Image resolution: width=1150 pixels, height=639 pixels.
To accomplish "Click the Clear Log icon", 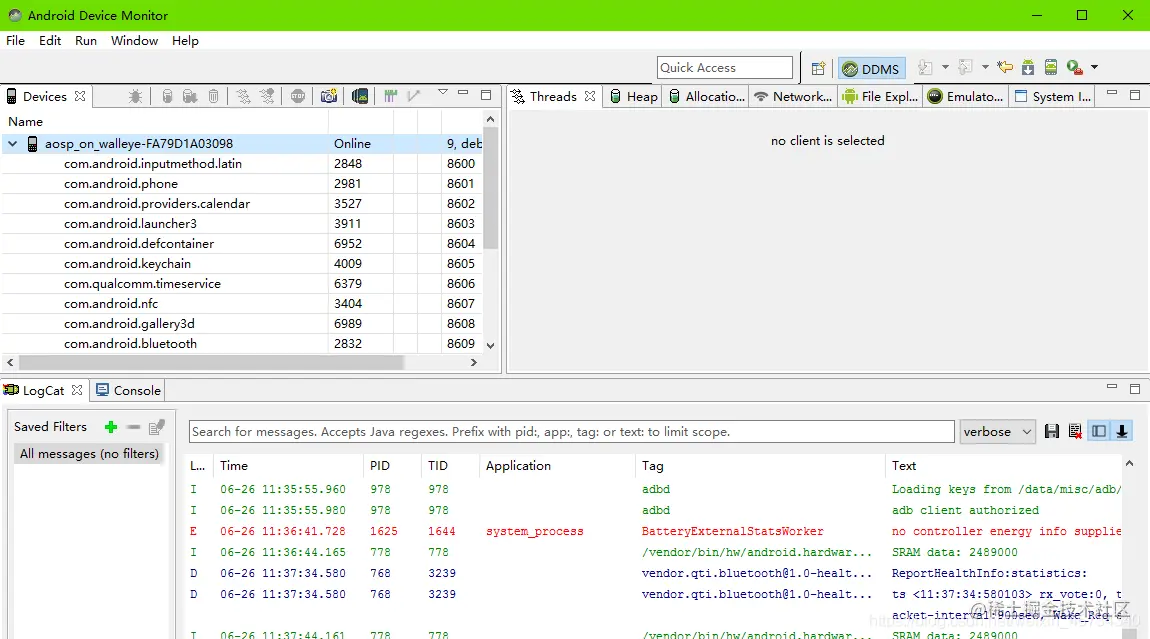I will [1075, 431].
